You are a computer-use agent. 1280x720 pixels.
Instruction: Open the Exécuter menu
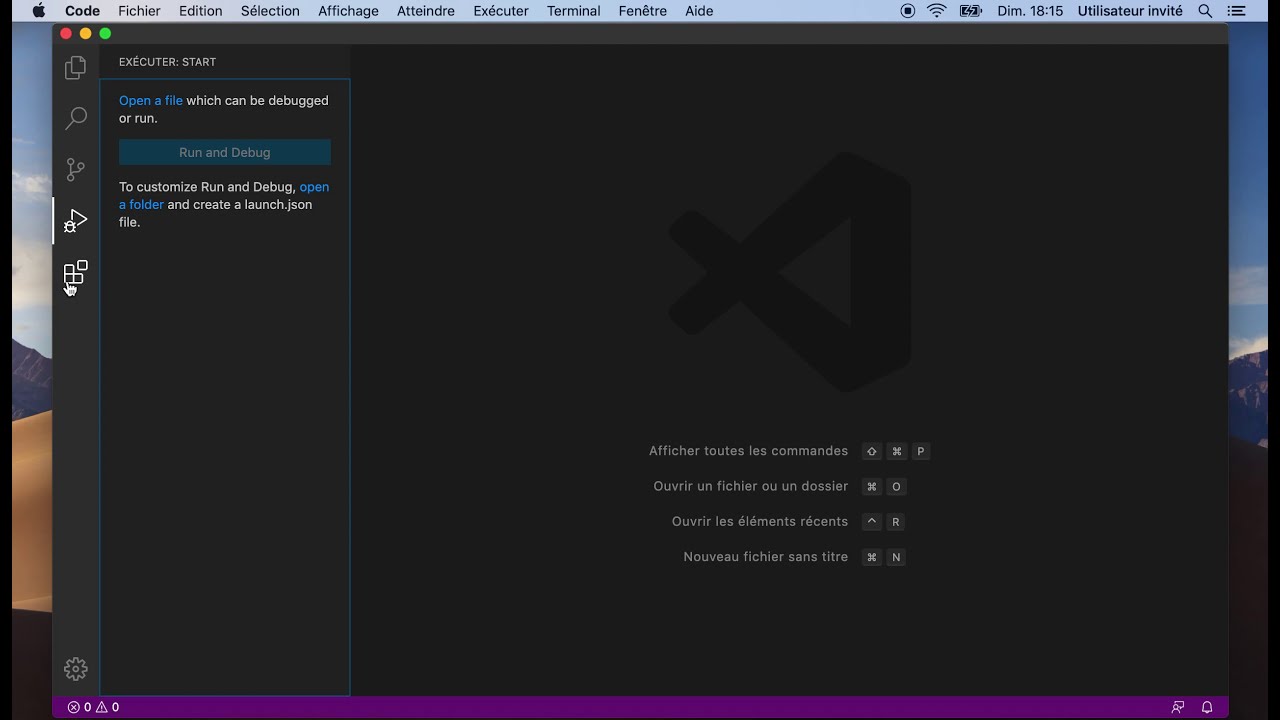501,11
